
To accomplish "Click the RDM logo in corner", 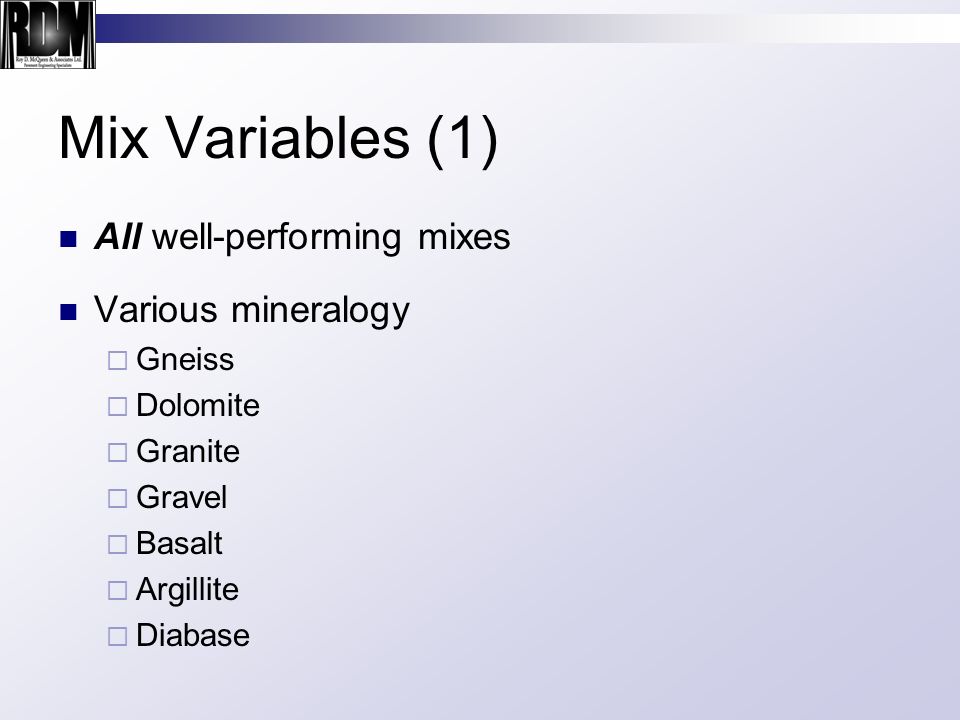I will pos(48,34).
